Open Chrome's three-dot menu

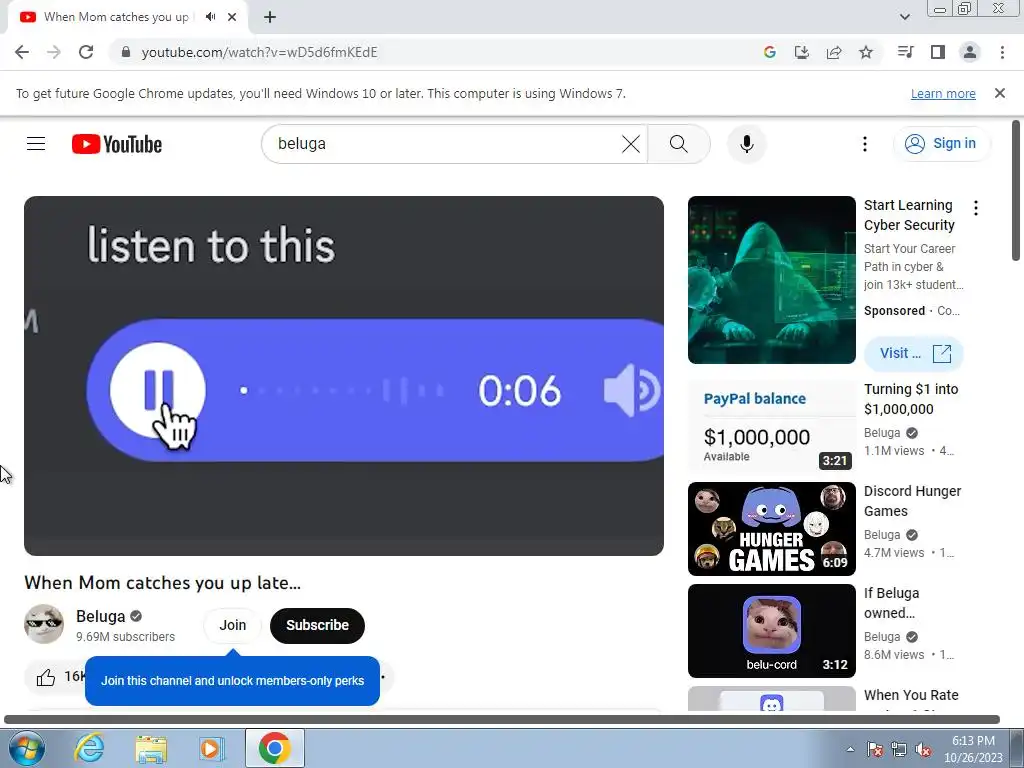click(x=1002, y=52)
